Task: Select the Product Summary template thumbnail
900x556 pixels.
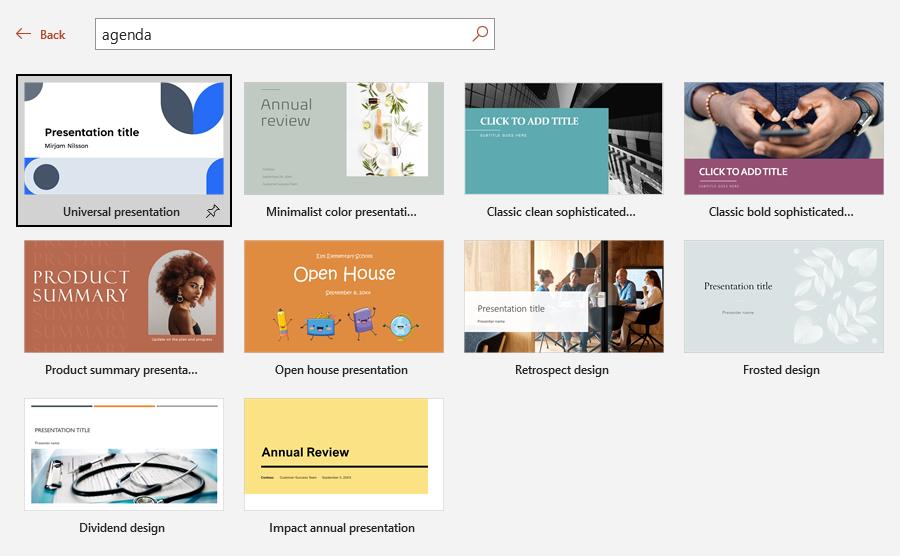Action: tap(124, 296)
